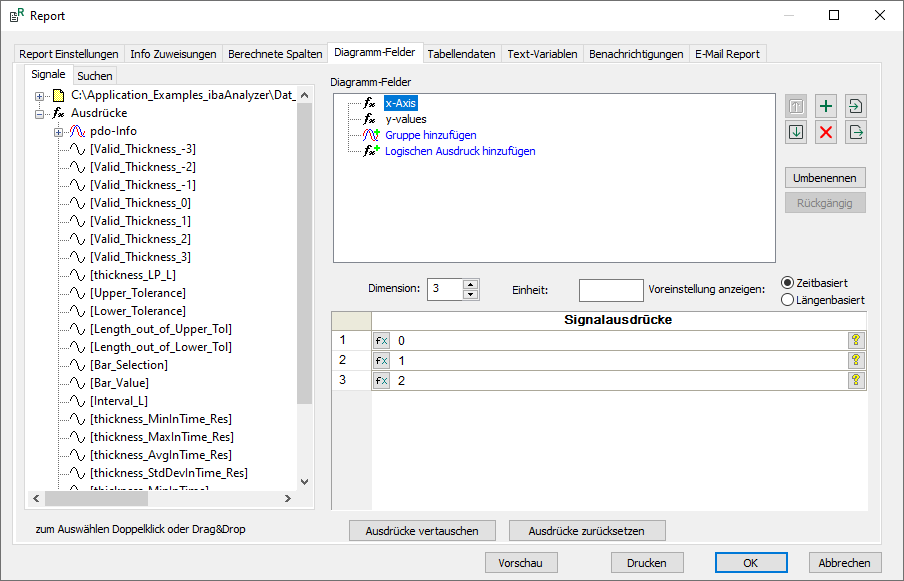Decrease Dimension value with down arrow

pyautogui.click(x=470, y=295)
